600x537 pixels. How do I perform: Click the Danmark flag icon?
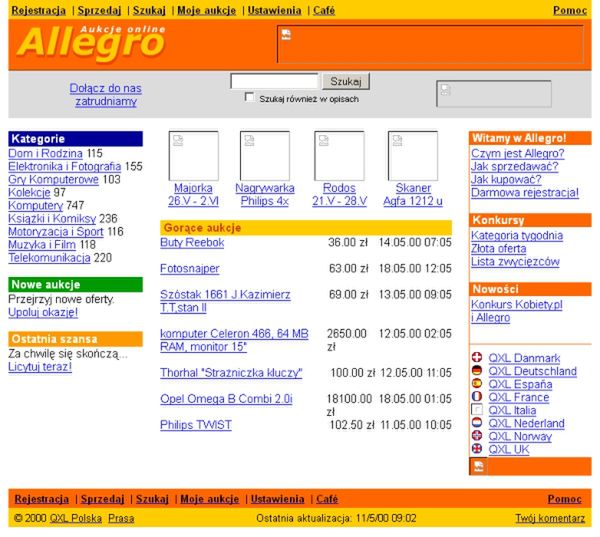(x=477, y=357)
